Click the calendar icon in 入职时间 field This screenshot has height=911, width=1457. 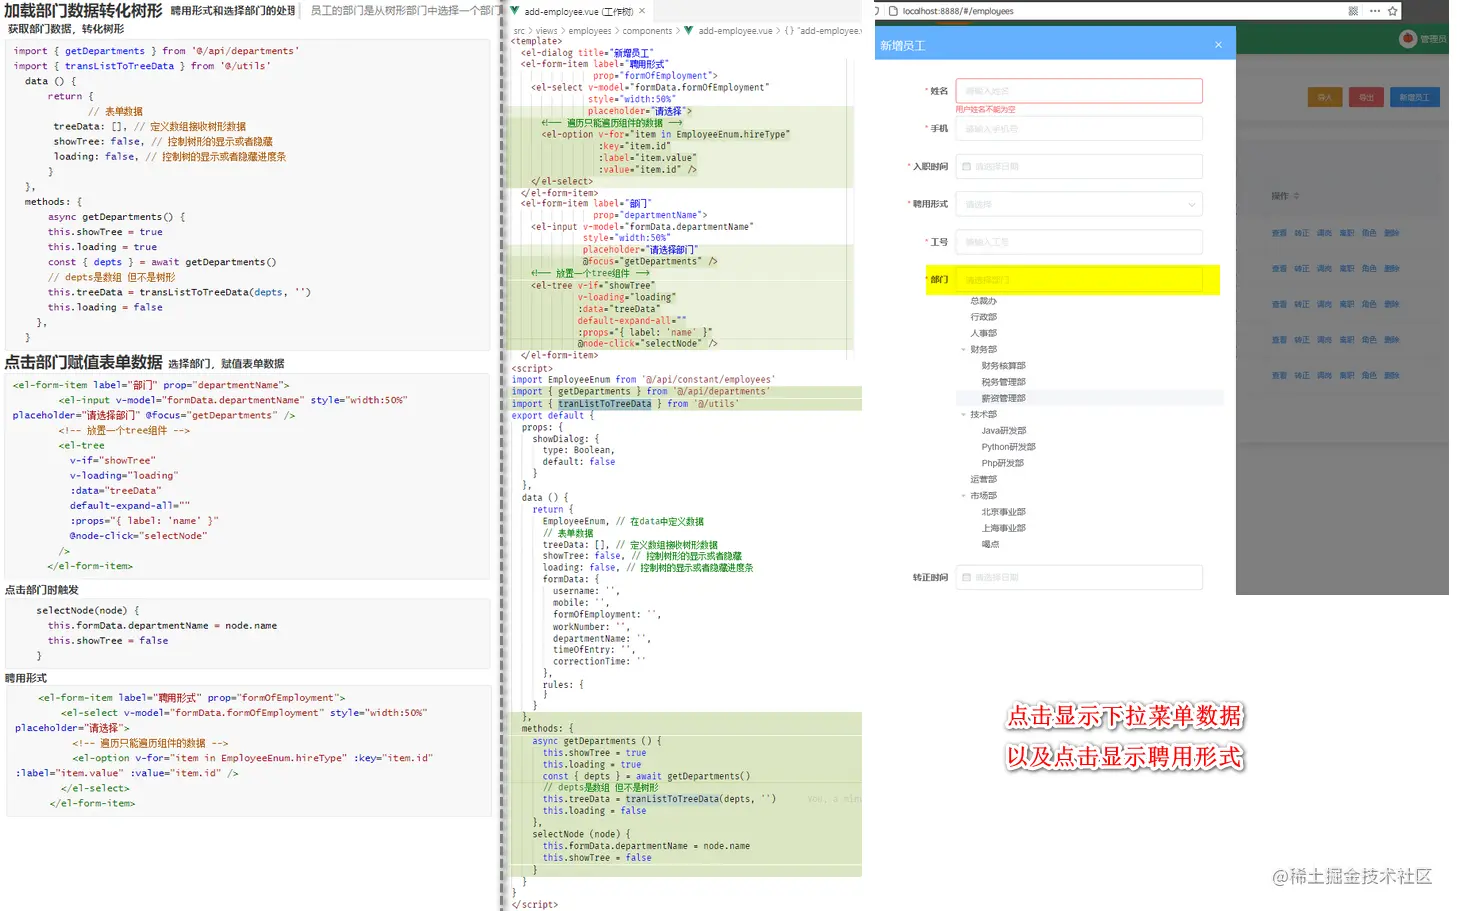click(x=966, y=167)
